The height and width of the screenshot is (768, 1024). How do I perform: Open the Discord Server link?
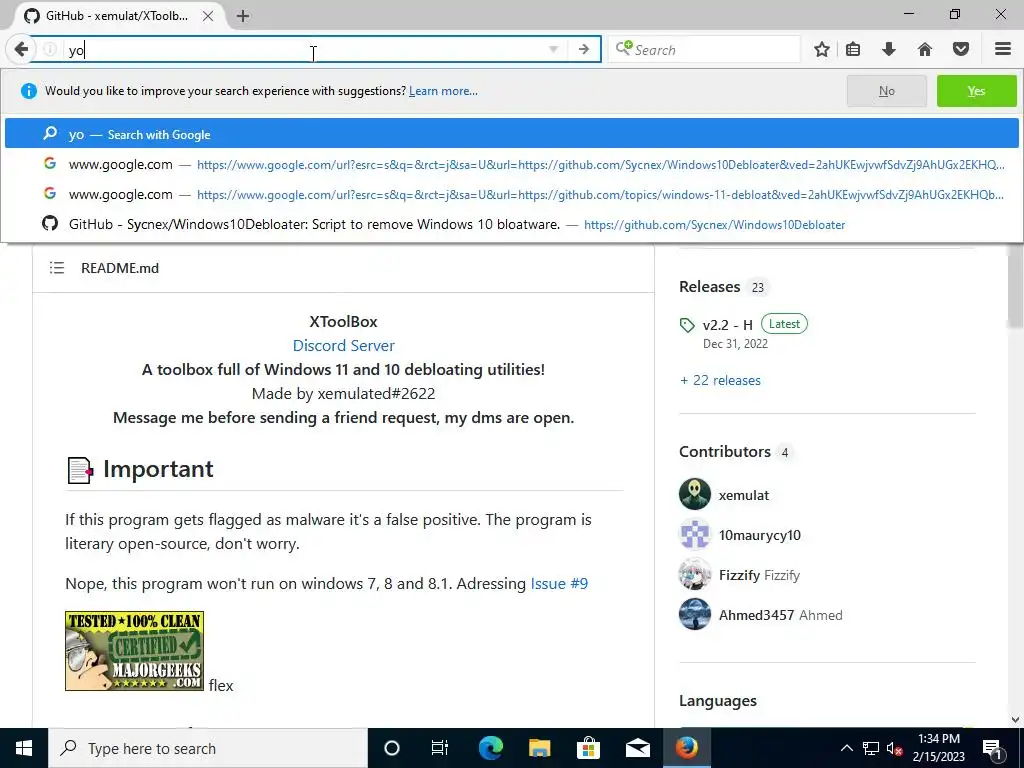344,345
